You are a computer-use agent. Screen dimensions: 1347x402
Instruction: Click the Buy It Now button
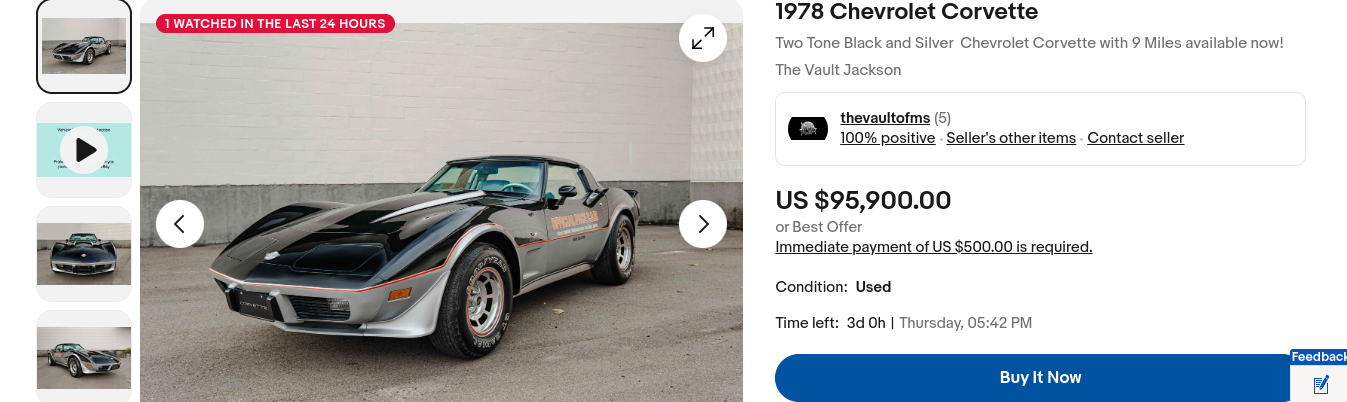pos(1041,378)
